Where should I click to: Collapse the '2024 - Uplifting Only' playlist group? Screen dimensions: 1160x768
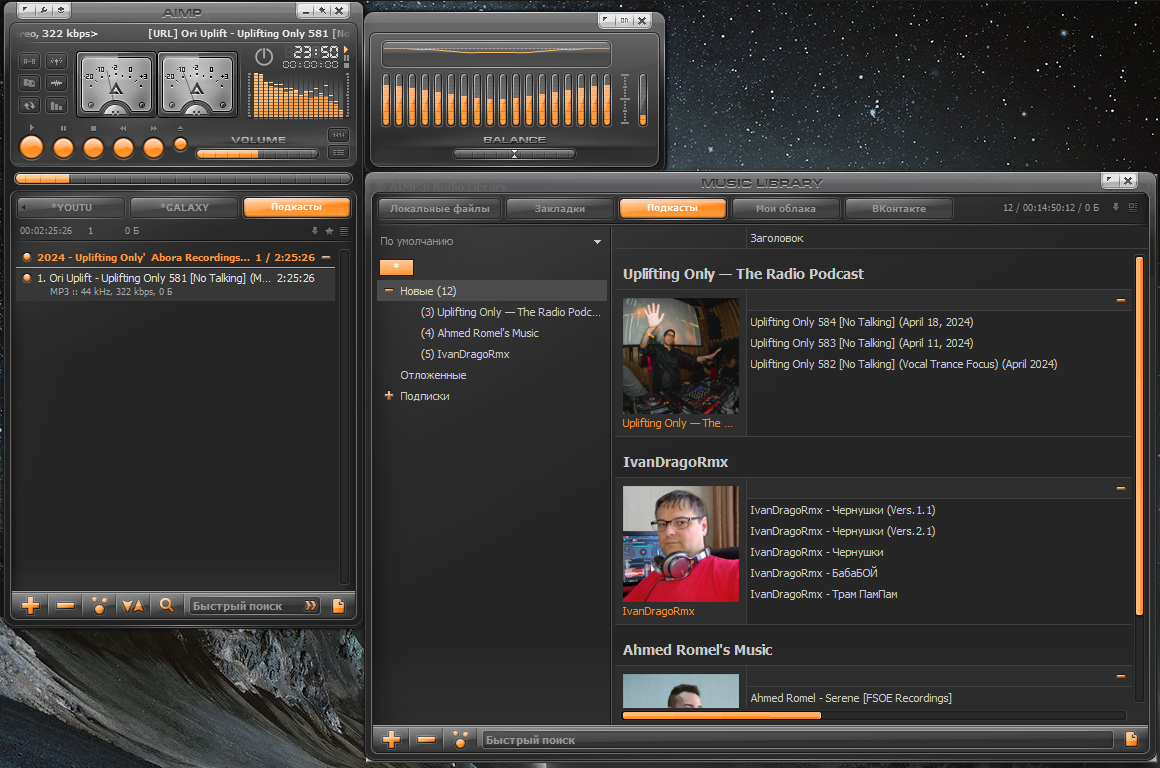326,257
